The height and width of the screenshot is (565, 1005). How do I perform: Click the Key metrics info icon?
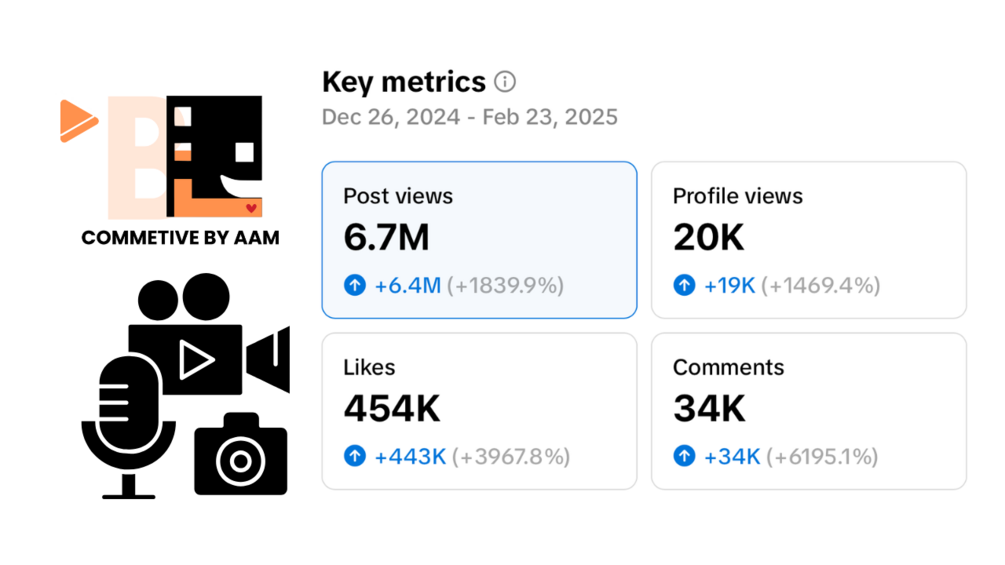tap(506, 82)
